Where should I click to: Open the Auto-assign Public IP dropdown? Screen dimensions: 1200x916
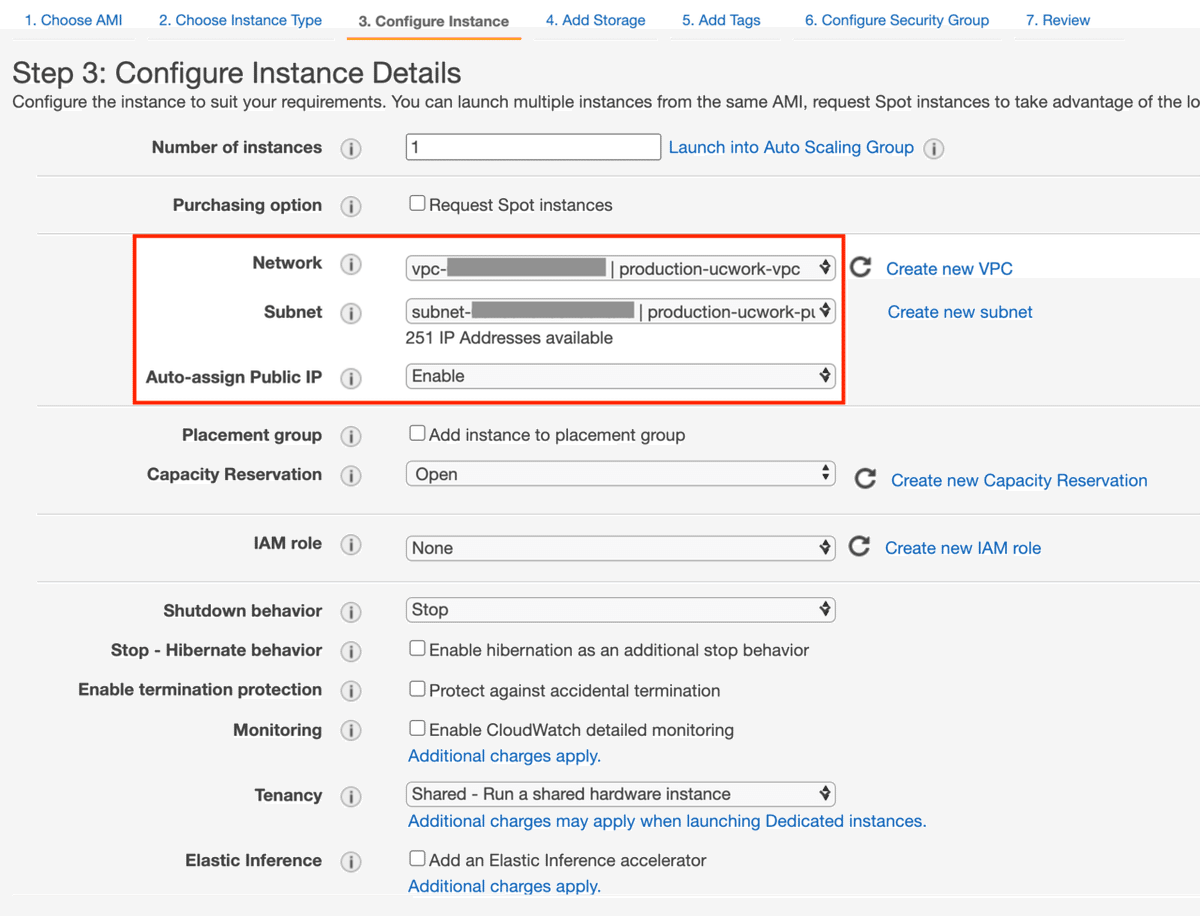coord(620,376)
